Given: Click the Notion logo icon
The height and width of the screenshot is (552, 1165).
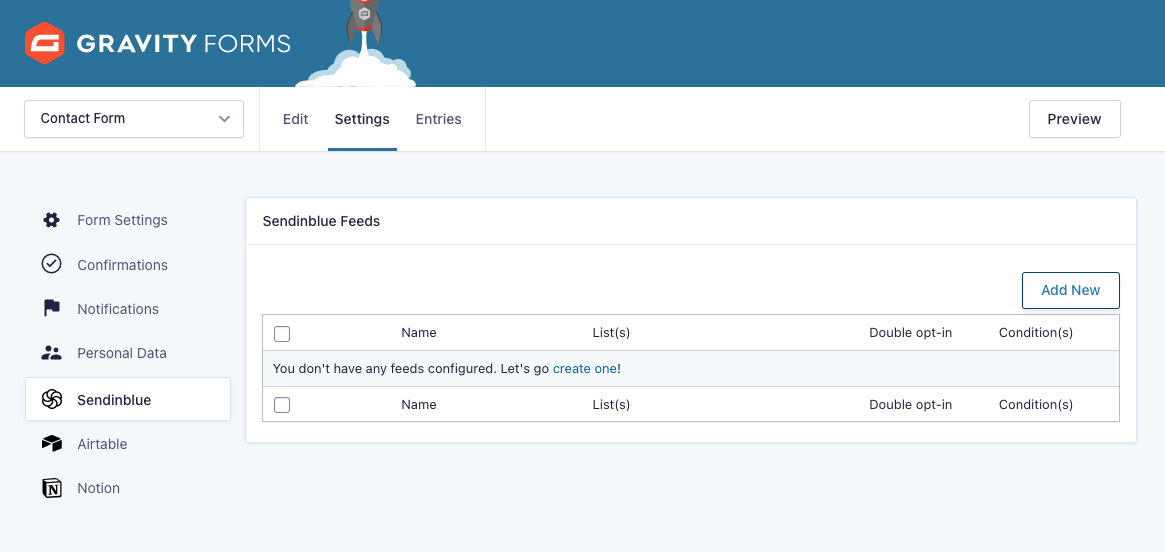Looking at the screenshot, I should (51, 488).
